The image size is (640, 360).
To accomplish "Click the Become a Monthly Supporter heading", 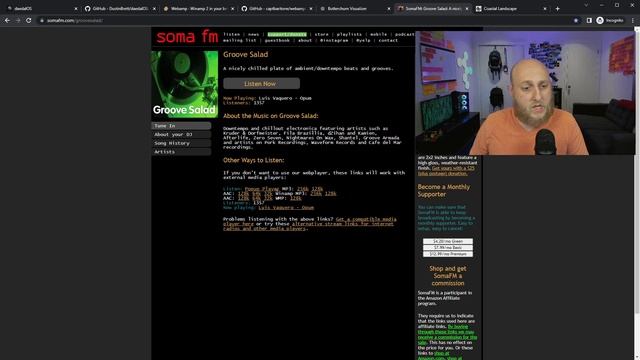I will (x=444, y=191).
